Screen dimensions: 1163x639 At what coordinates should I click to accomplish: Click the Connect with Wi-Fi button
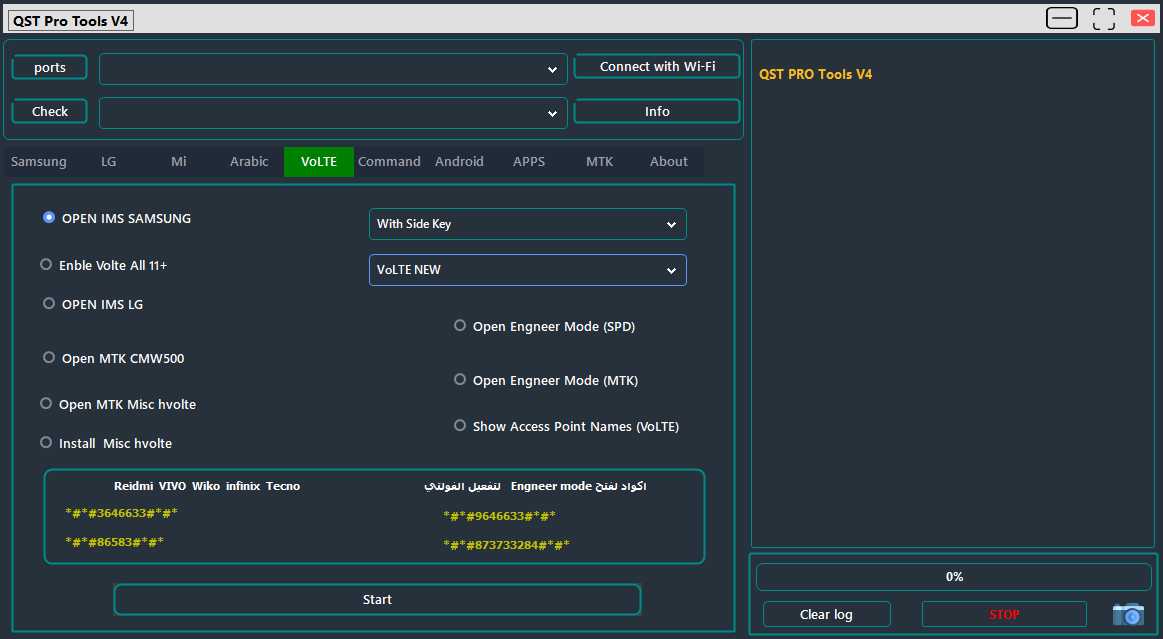(656, 66)
